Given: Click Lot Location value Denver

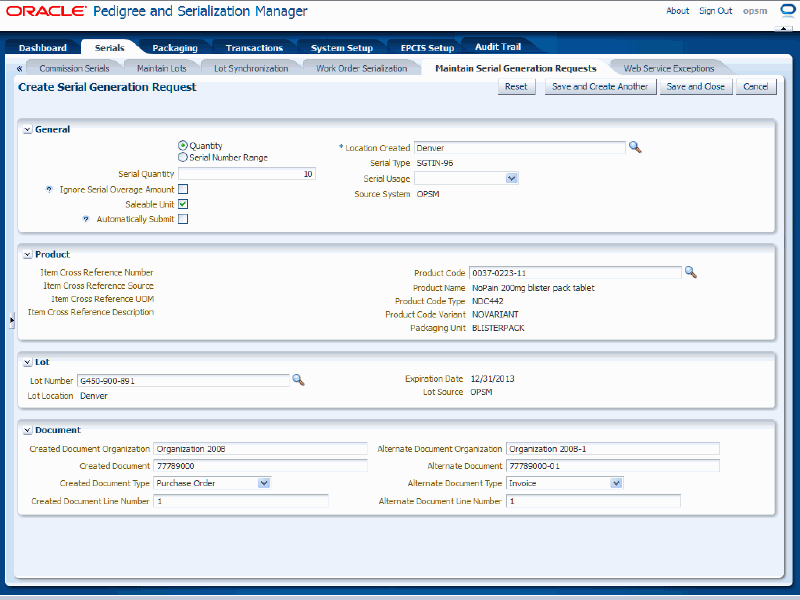Looking at the screenshot, I should 94,396.
